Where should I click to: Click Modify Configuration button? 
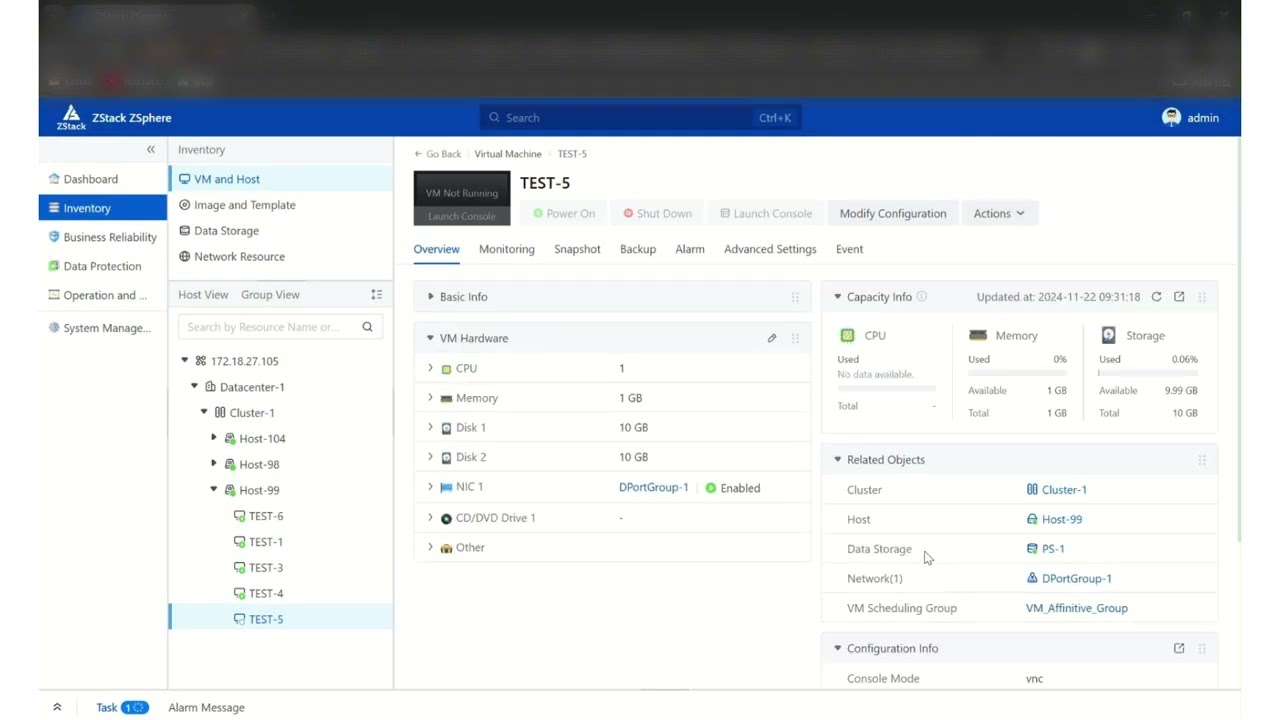pyautogui.click(x=893, y=213)
